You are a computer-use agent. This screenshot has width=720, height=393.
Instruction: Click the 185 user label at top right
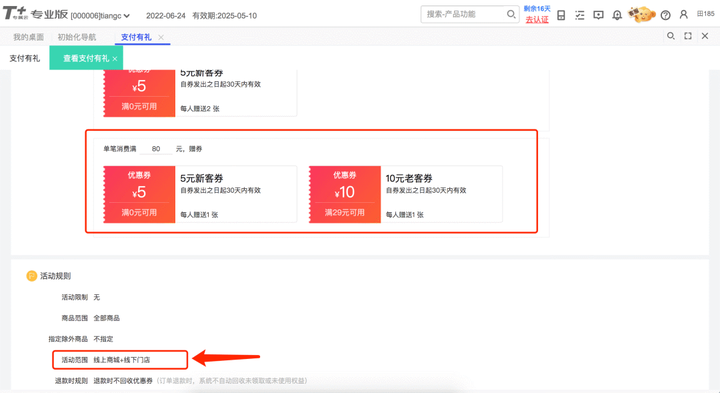pyautogui.click(x=706, y=14)
